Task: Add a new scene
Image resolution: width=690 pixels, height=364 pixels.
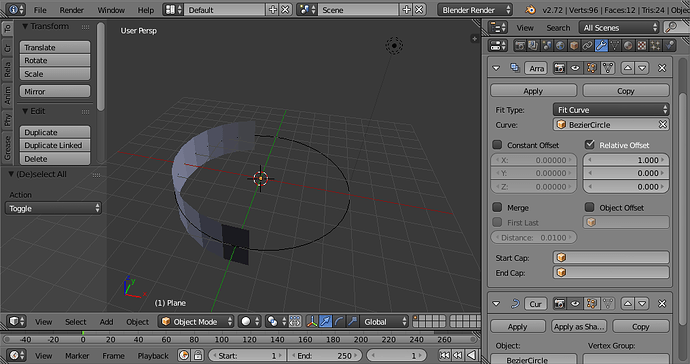Action: pyautogui.click(x=407, y=10)
